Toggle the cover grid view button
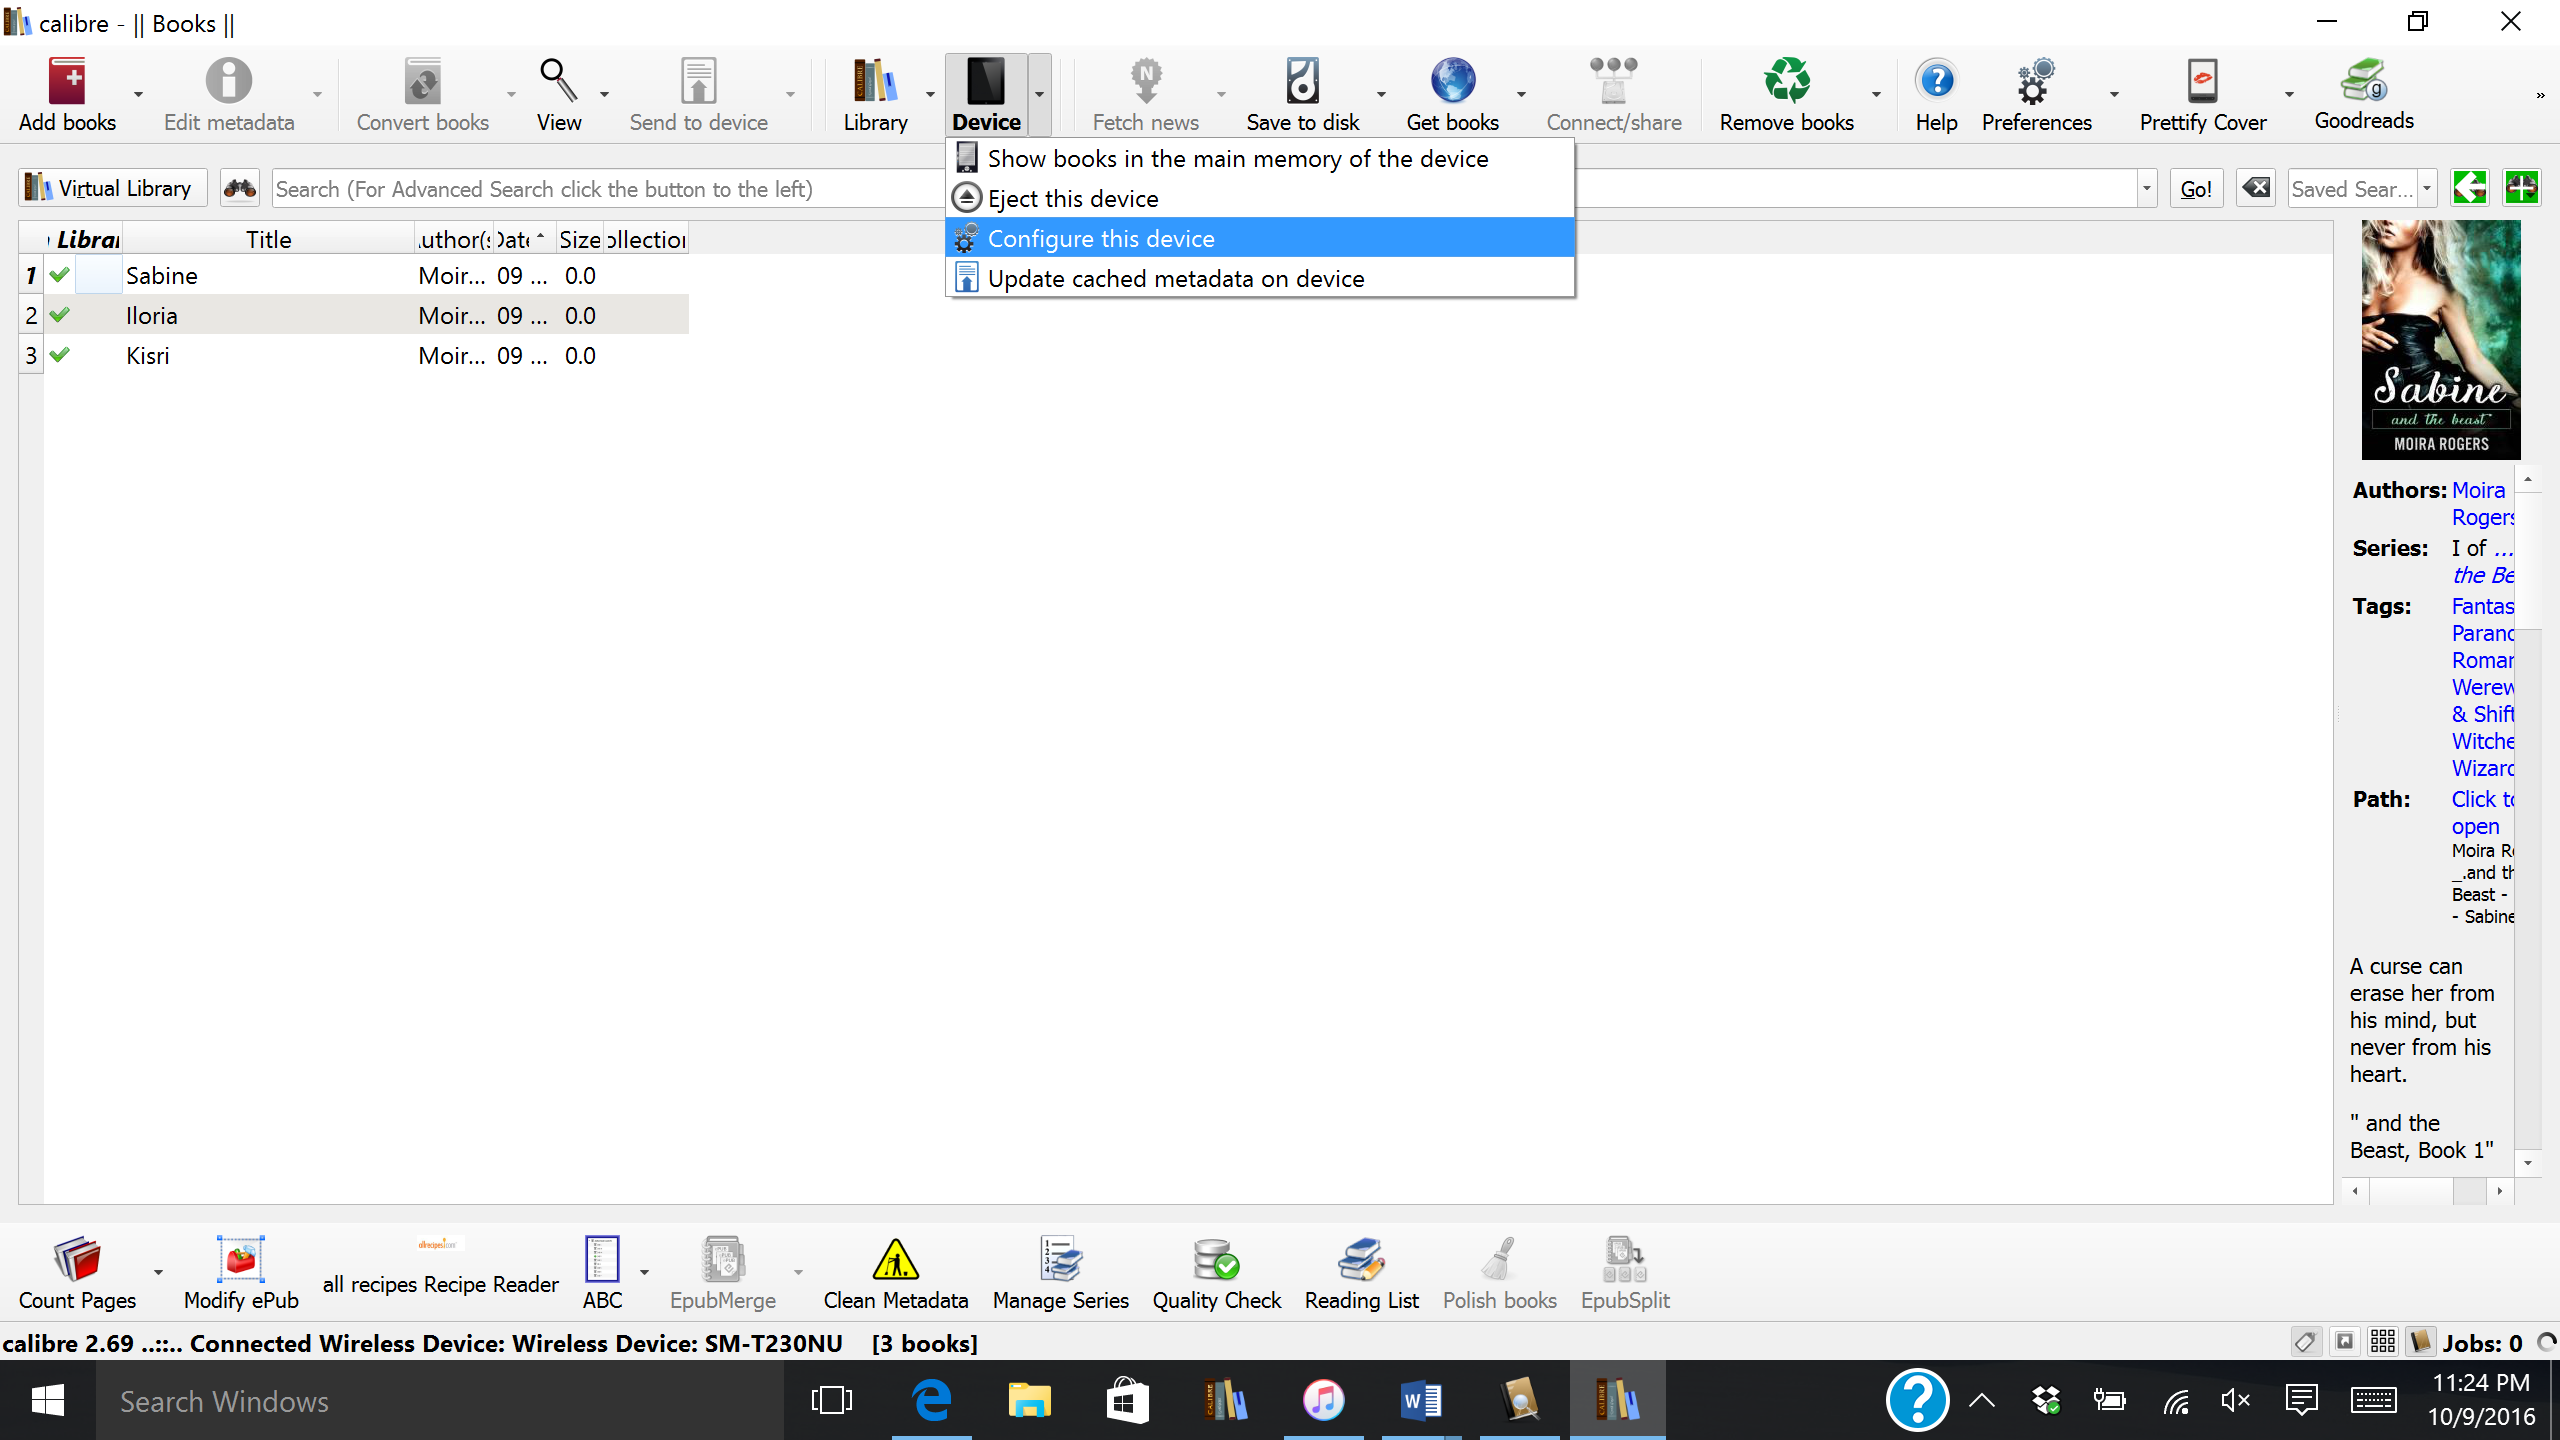The image size is (2560, 1440). coord(2383,1342)
